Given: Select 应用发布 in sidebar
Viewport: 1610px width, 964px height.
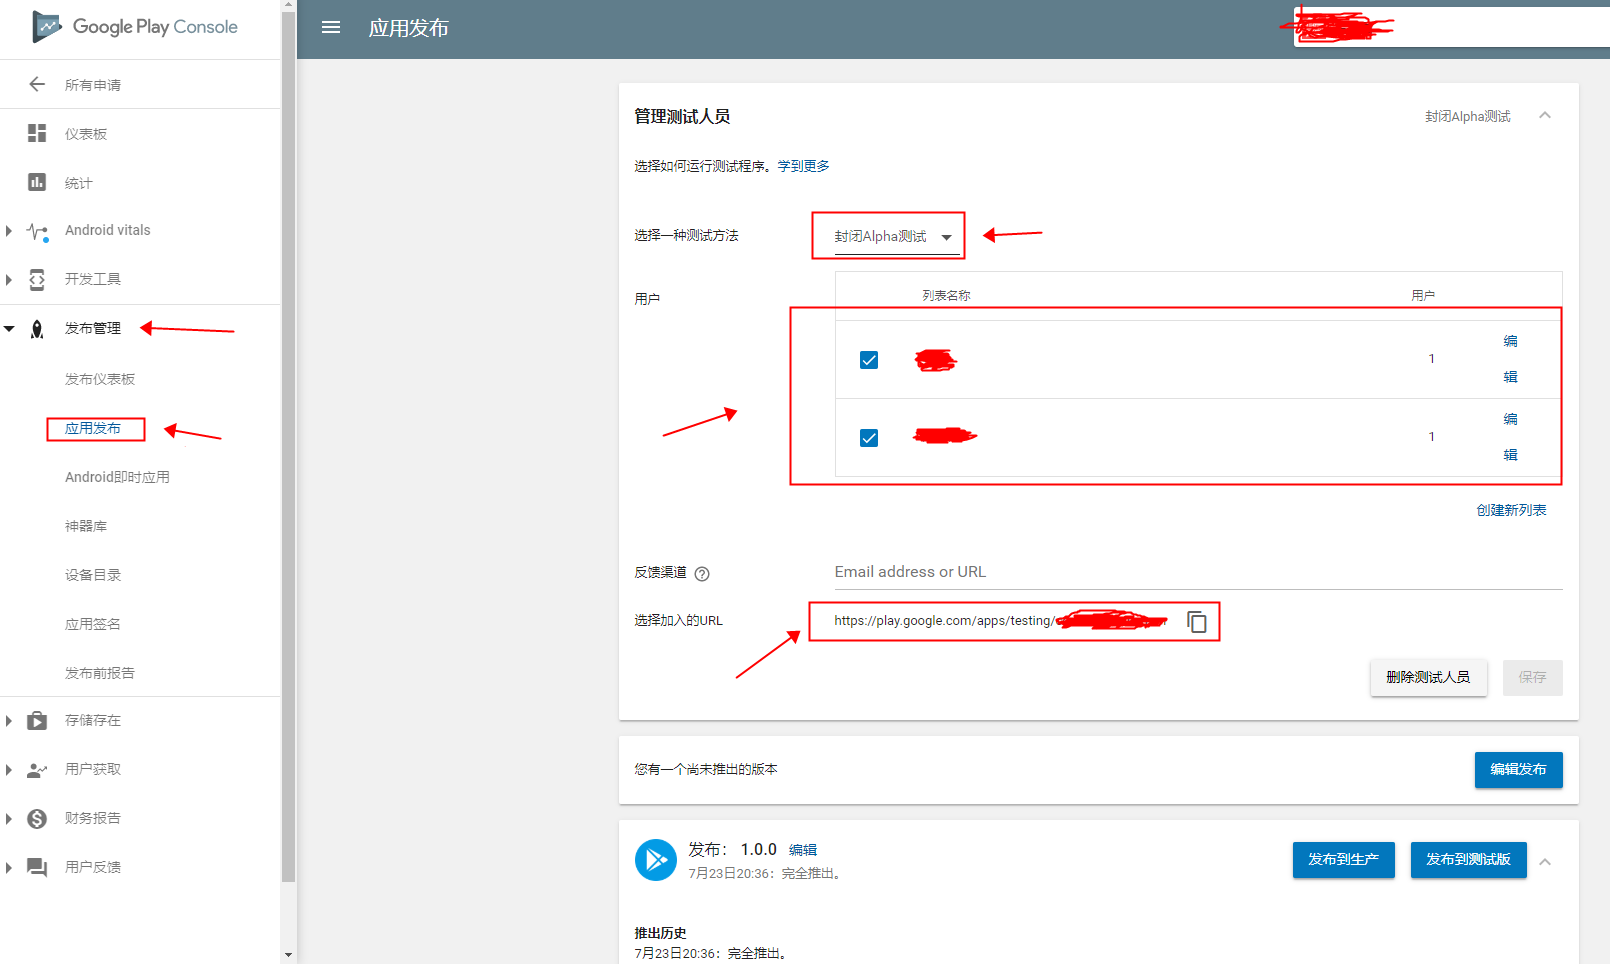Looking at the screenshot, I should [93, 428].
